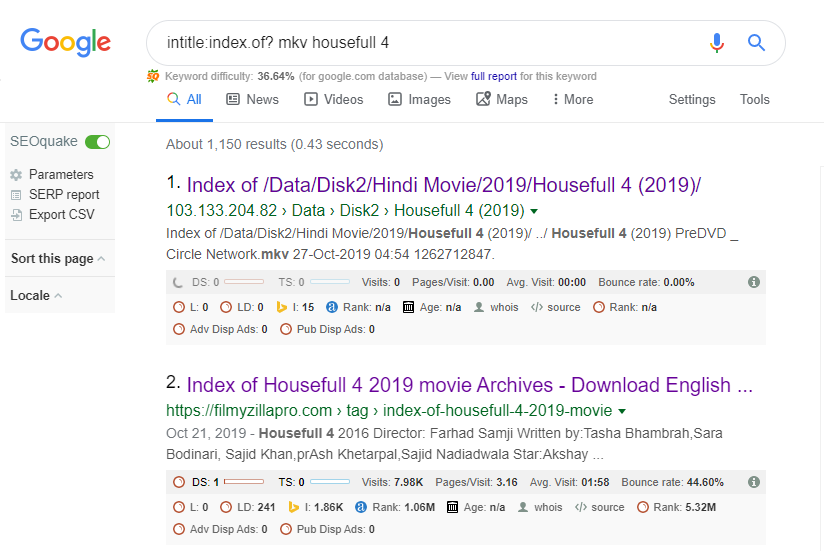Expand the Sort this page section
Screen dimensions: 824x551
coord(59,258)
